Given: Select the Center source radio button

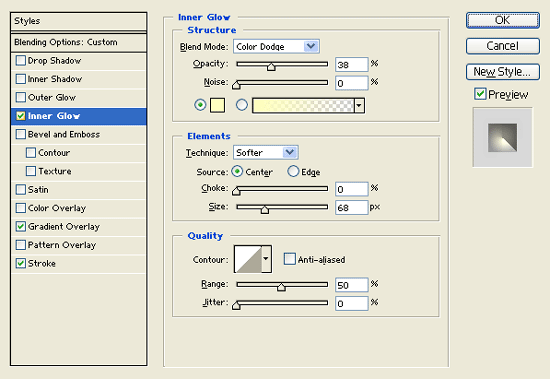Looking at the screenshot, I should pos(237,171).
